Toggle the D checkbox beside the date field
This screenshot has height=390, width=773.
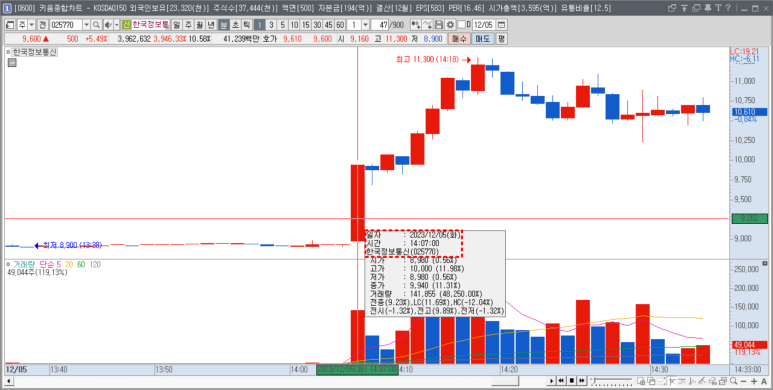tap(461, 25)
